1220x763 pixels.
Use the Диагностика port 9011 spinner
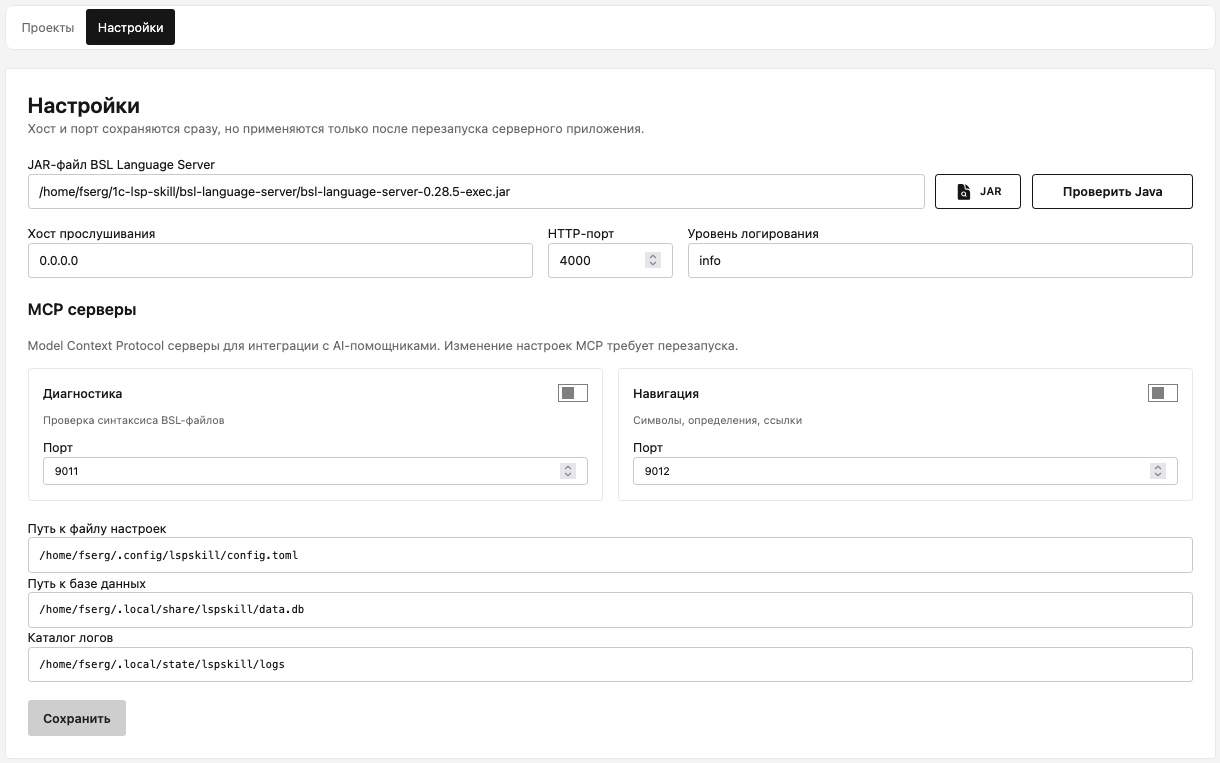568,471
